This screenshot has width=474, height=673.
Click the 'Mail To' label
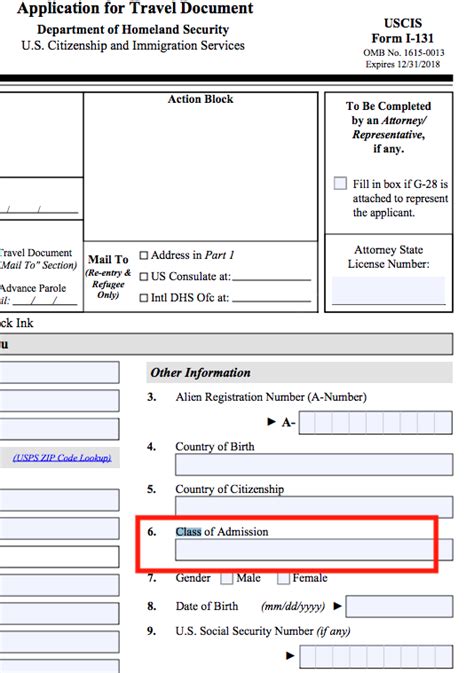[108, 259]
